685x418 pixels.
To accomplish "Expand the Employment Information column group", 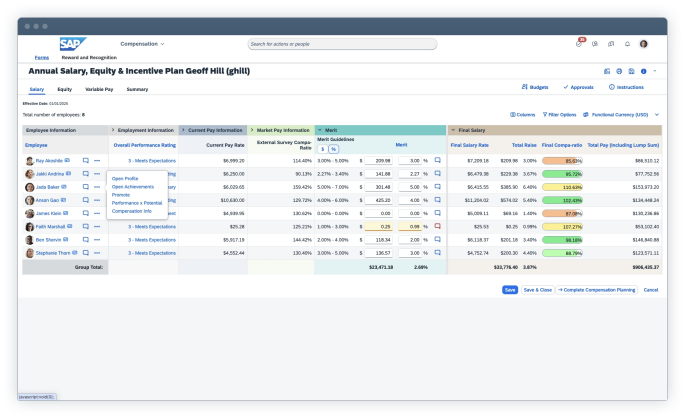I will [113, 130].
